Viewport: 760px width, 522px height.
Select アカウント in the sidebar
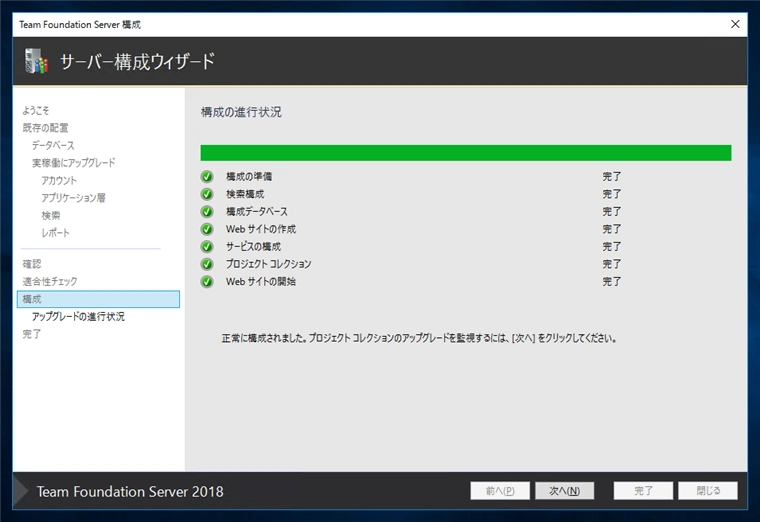tap(59, 180)
